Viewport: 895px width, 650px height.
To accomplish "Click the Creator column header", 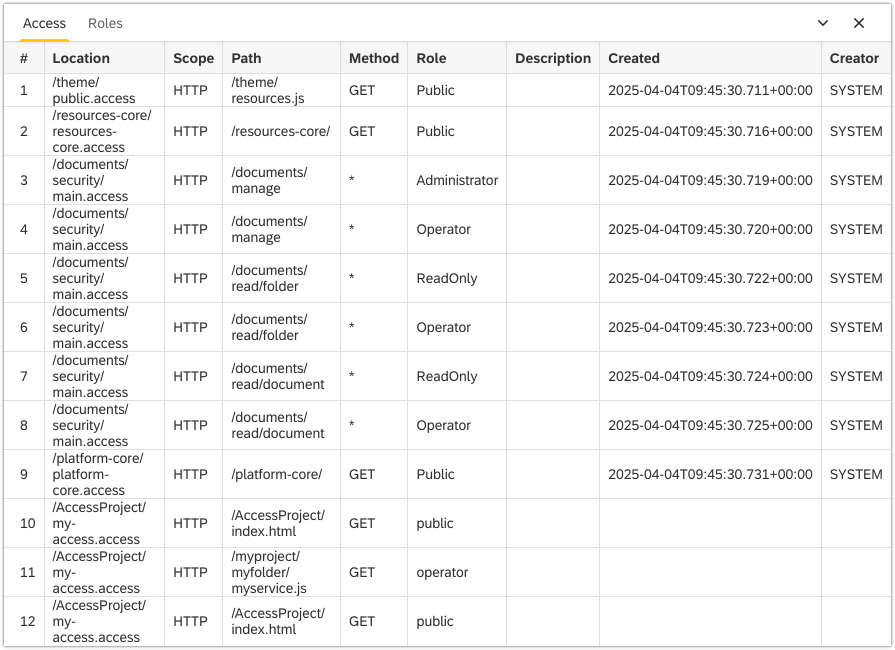I will (x=855, y=58).
